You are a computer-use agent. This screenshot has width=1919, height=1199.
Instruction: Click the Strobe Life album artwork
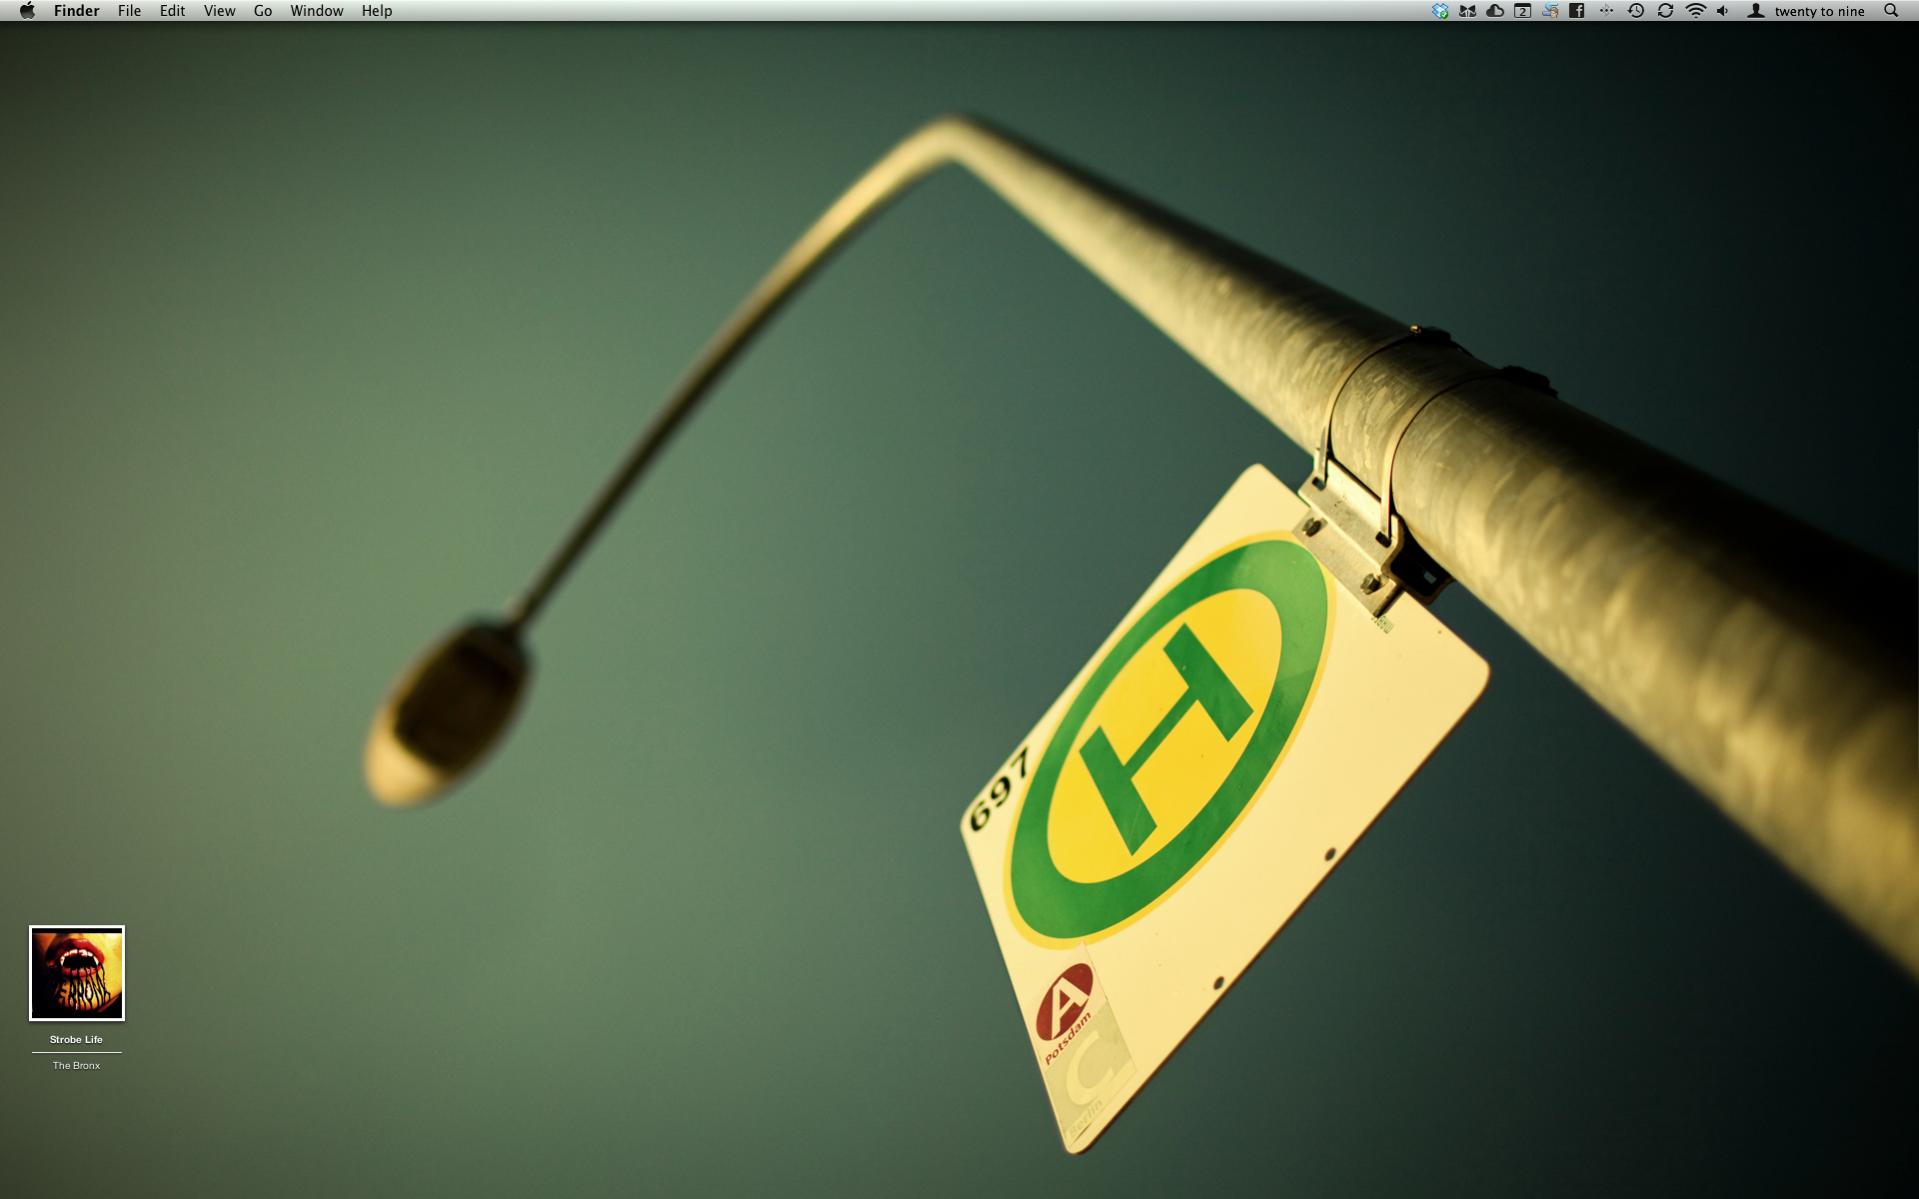[77, 973]
